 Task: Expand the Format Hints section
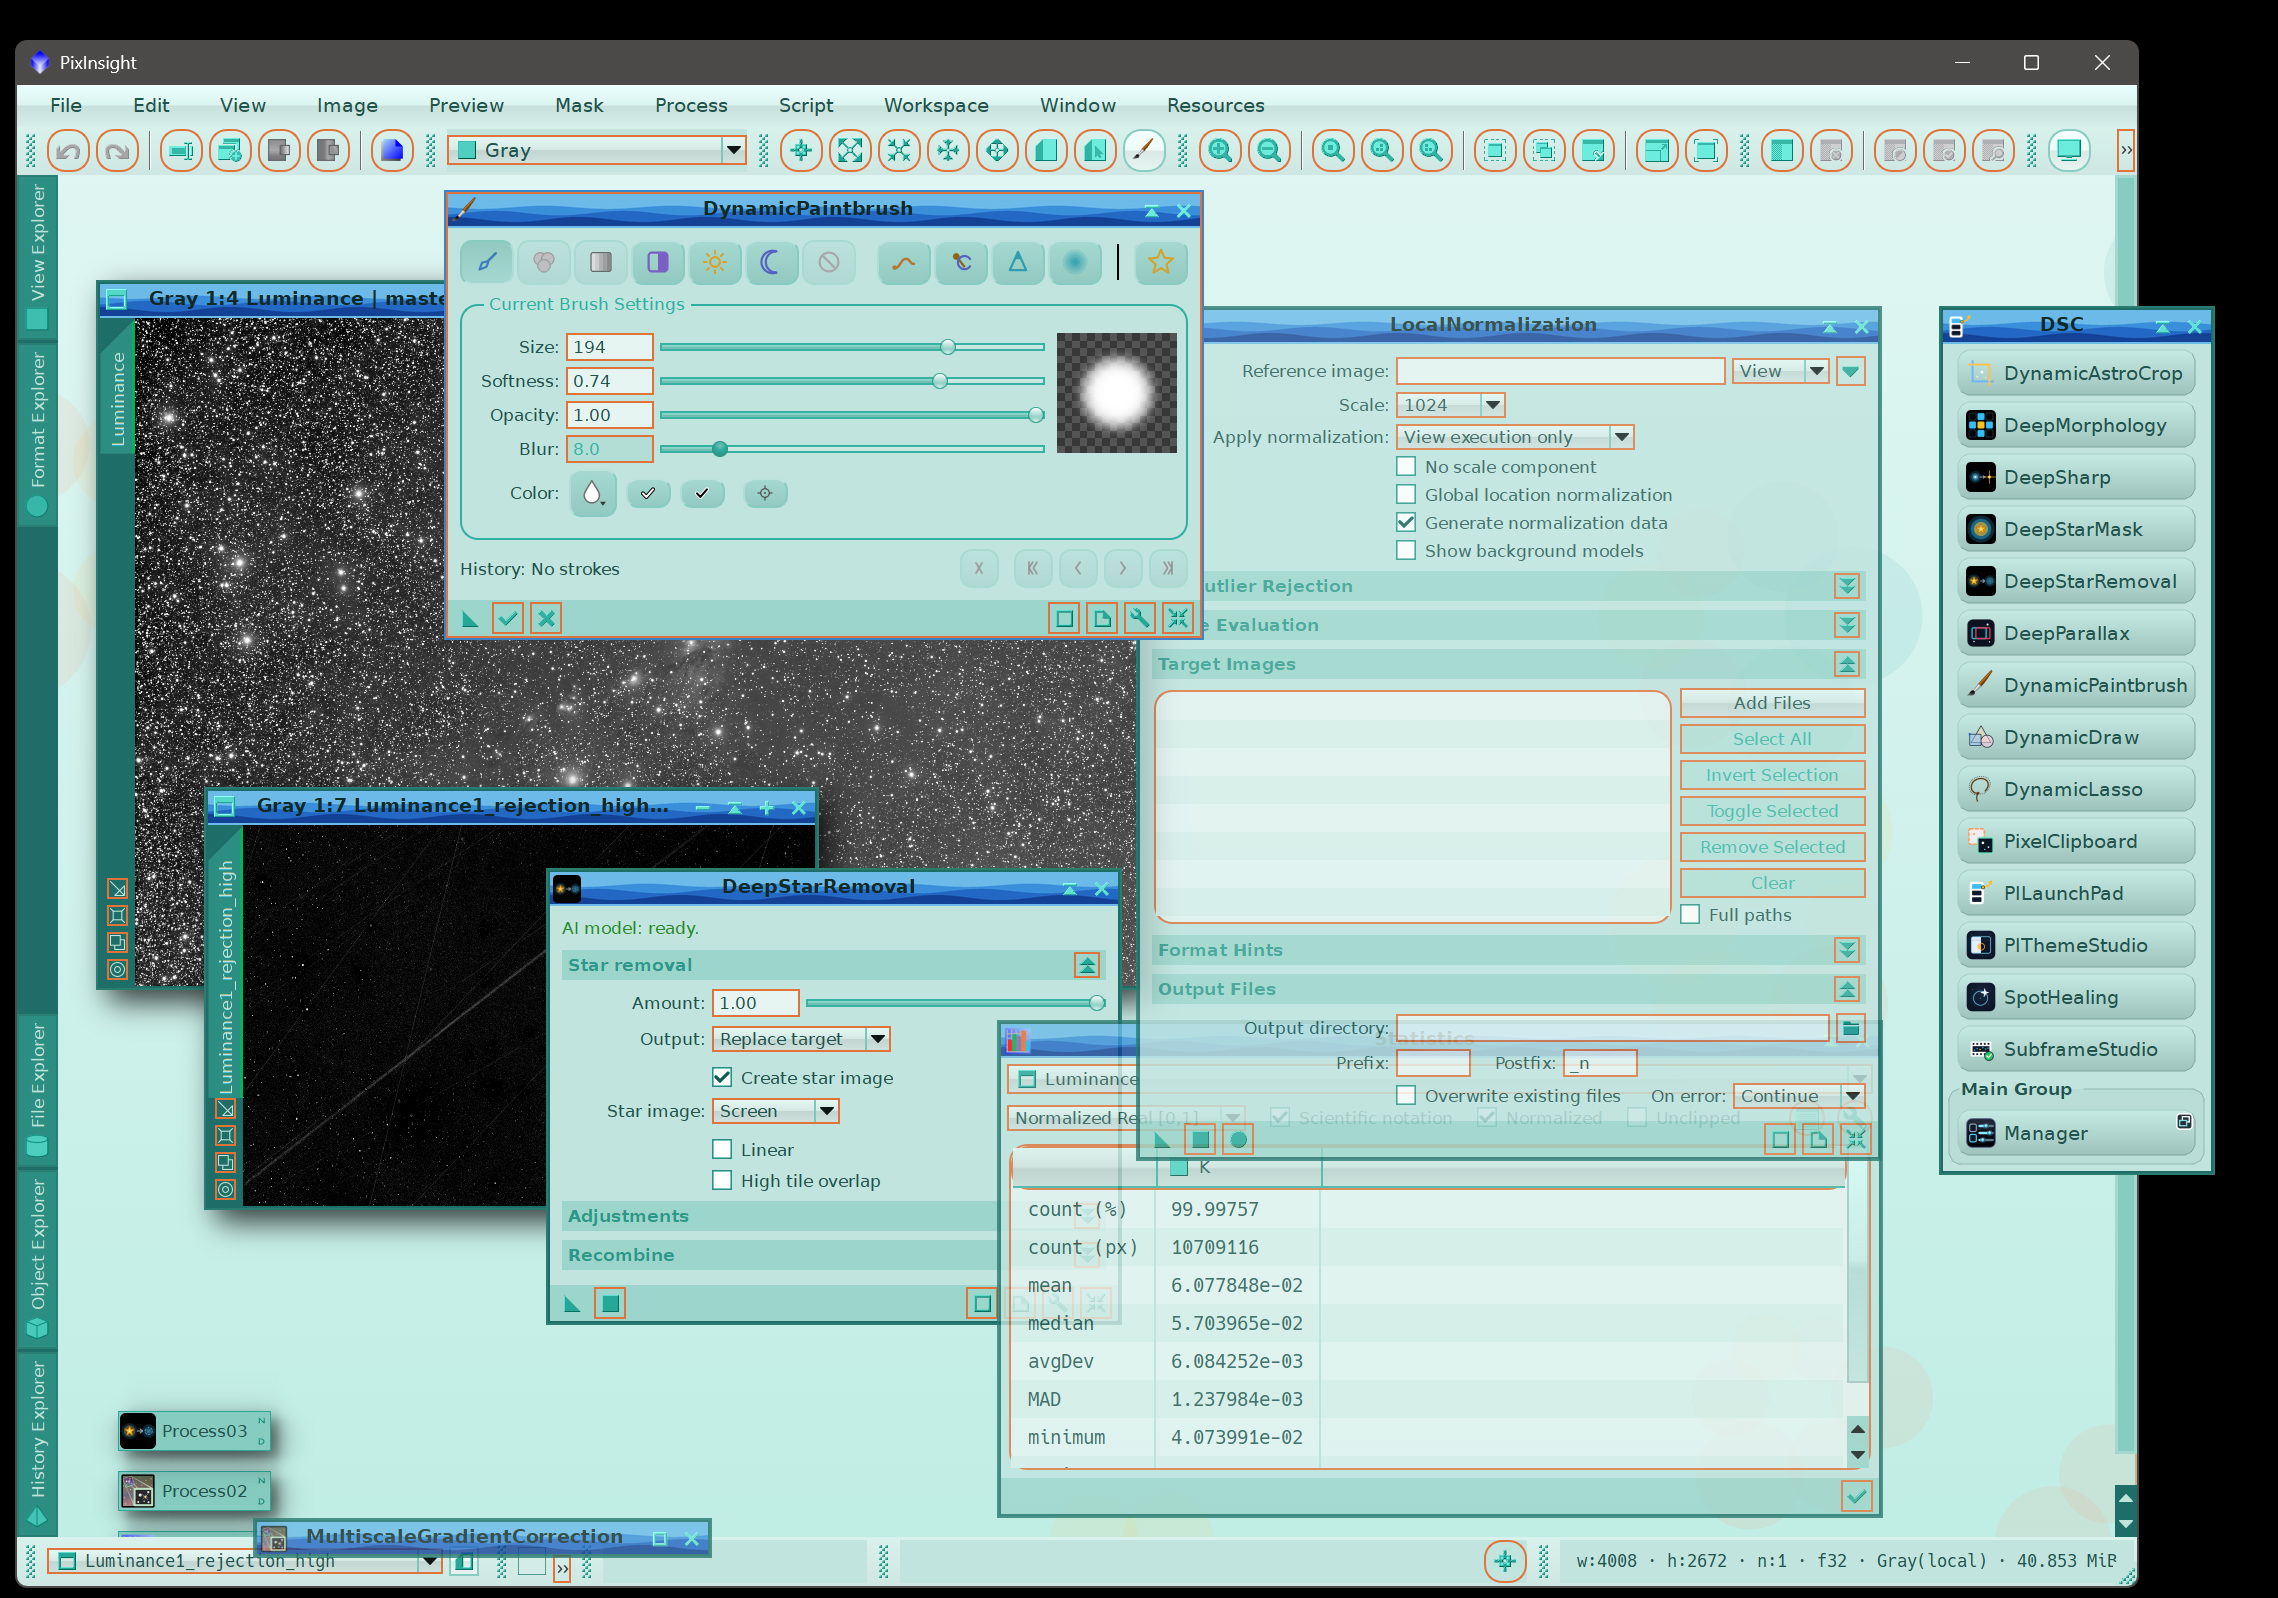(x=1847, y=950)
